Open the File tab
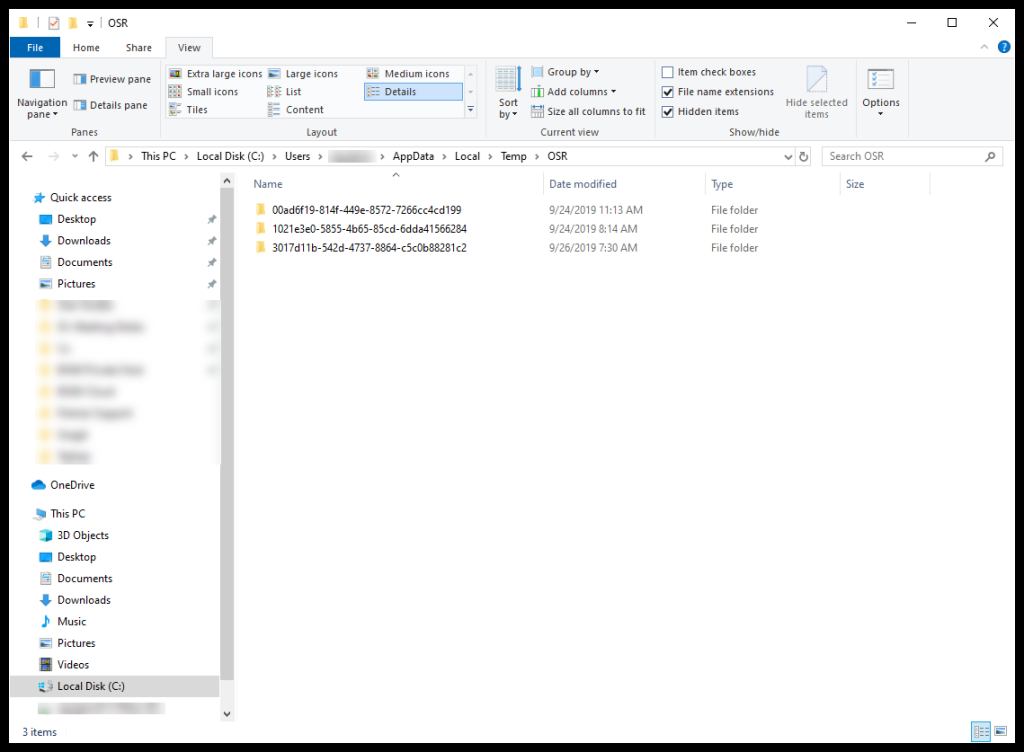Screen dimensions: 1024x752 35,47
